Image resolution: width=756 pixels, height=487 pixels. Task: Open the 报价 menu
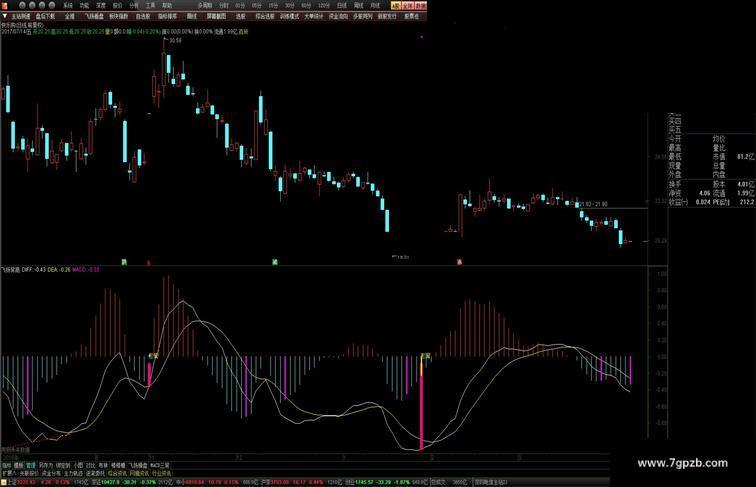click(117, 5)
